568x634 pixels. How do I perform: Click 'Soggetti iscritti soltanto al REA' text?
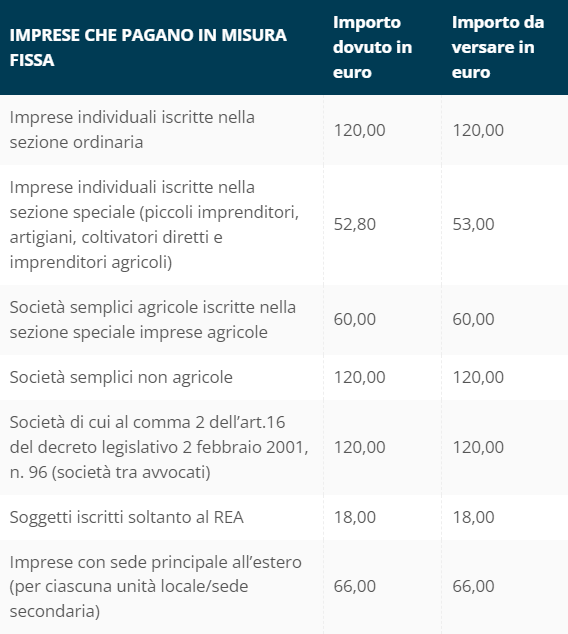(x=127, y=517)
